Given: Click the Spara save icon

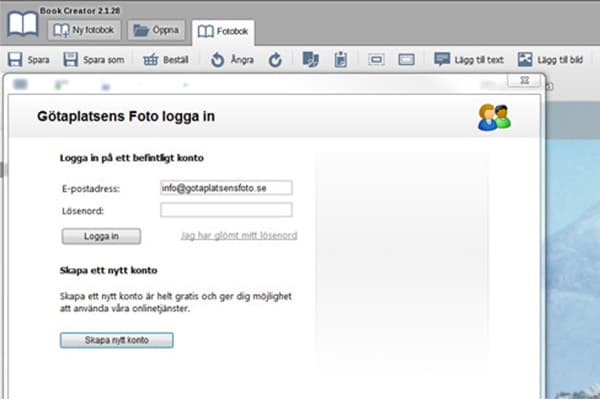Looking at the screenshot, I should pos(15,60).
